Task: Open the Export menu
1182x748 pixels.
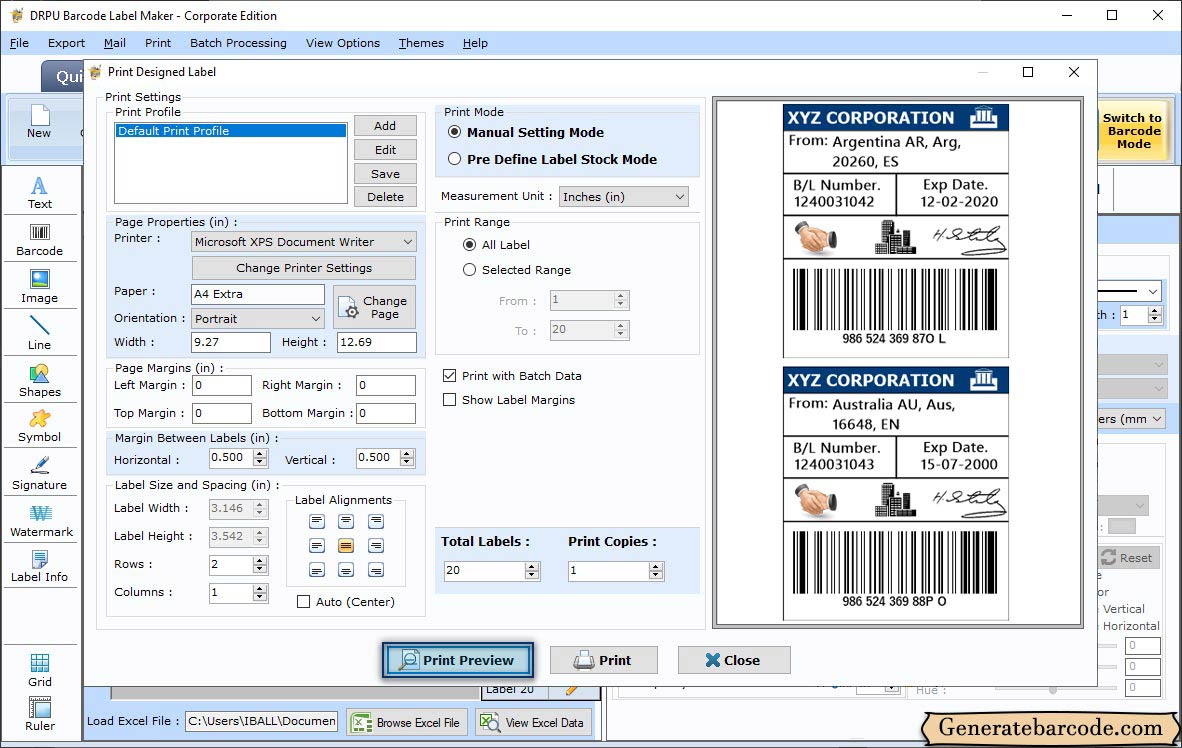Action: [x=66, y=43]
